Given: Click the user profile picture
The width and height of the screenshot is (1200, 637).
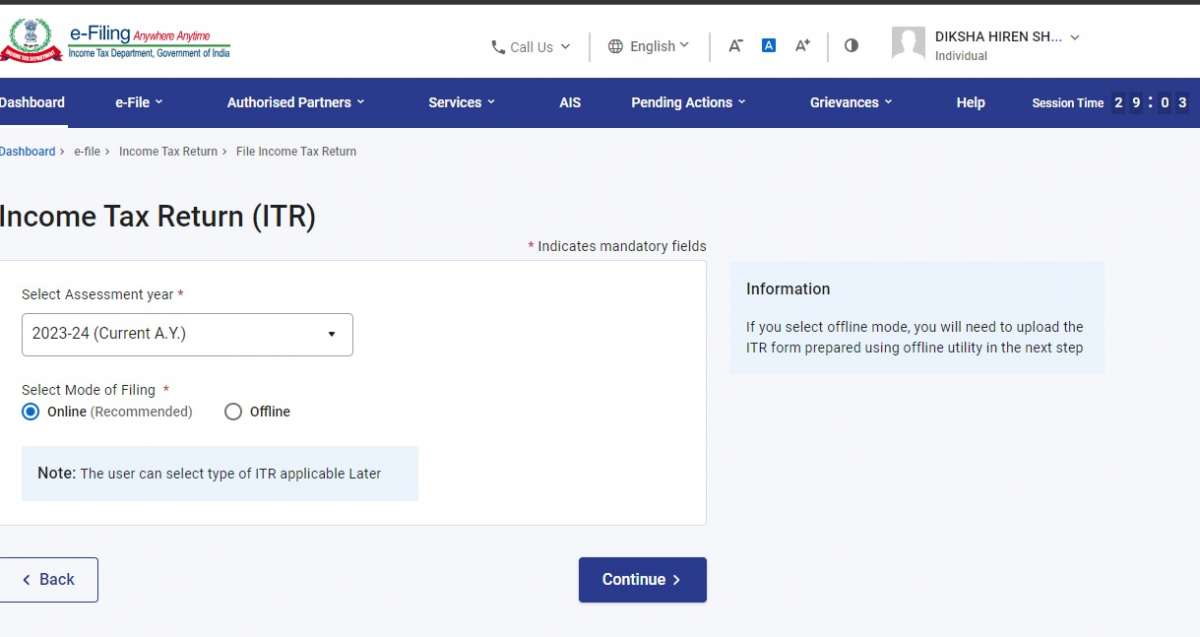Looking at the screenshot, I should (908, 42).
